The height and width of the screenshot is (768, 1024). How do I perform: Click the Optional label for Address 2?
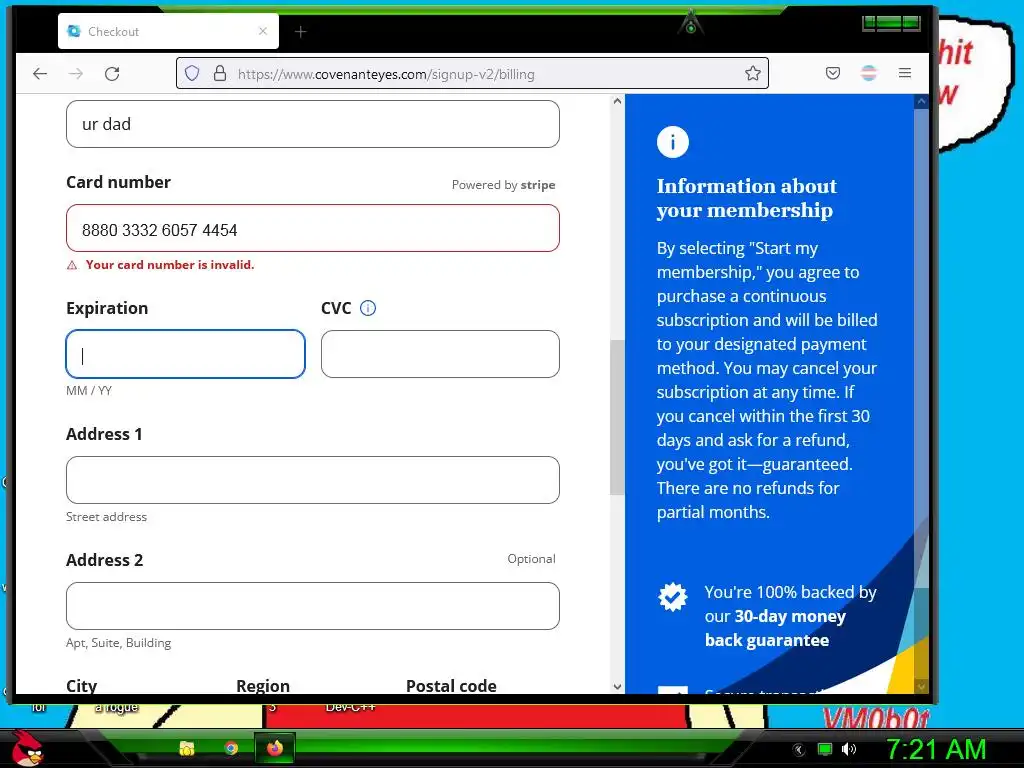tap(532, 559)
